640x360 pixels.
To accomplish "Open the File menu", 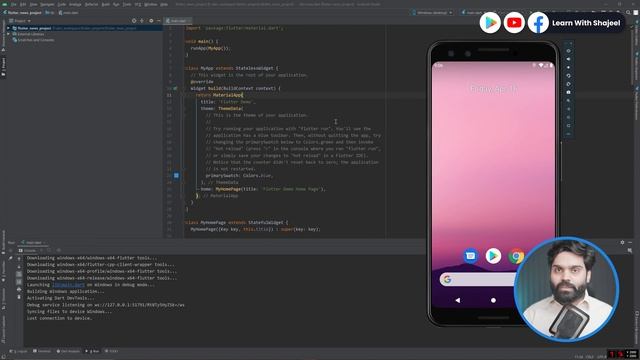I will [14, 4].
